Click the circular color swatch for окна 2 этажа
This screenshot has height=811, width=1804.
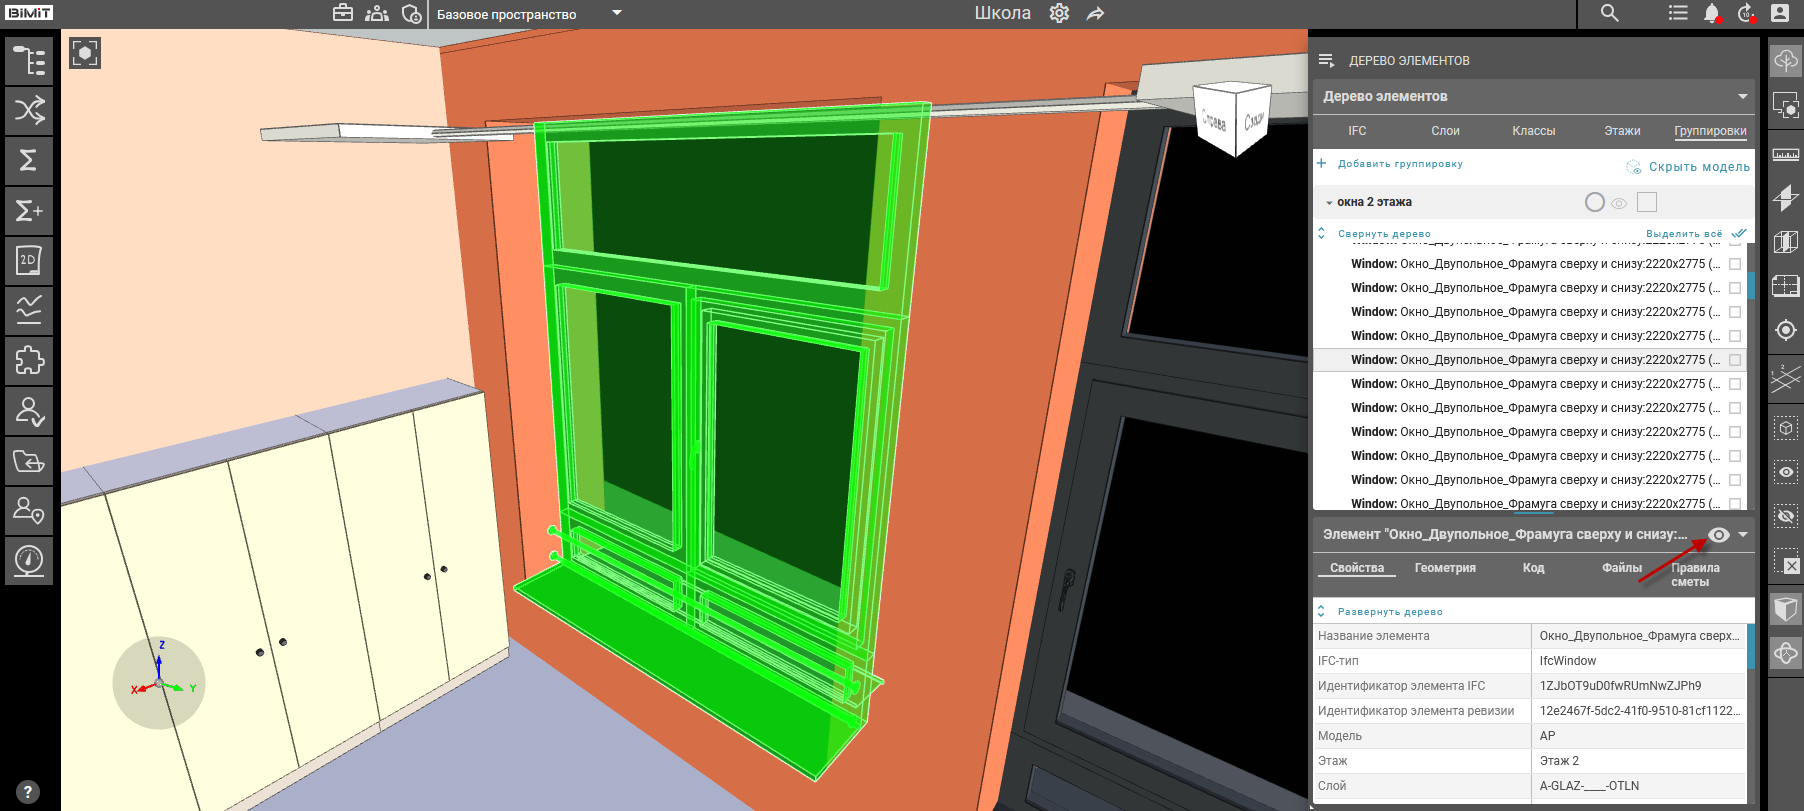1595,202
